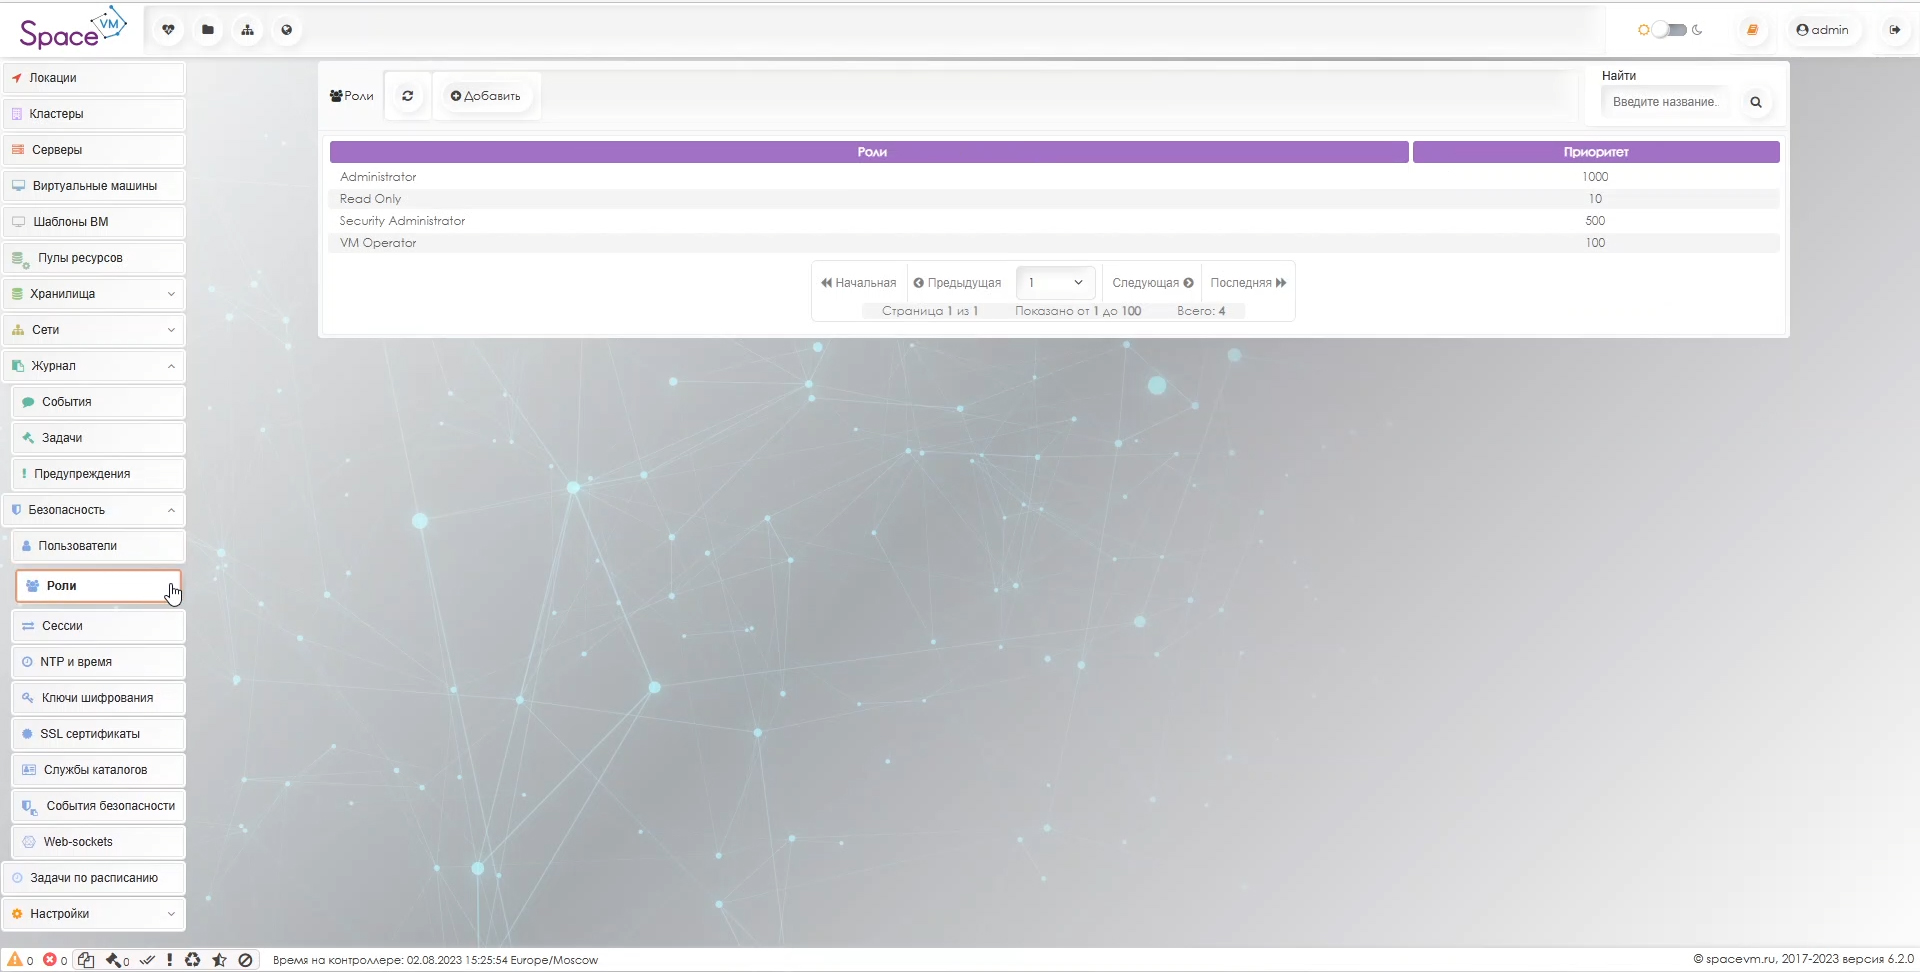The image size is (1920, 972).
Task: Click the Роли panel title
Action: tap(352, 96)
